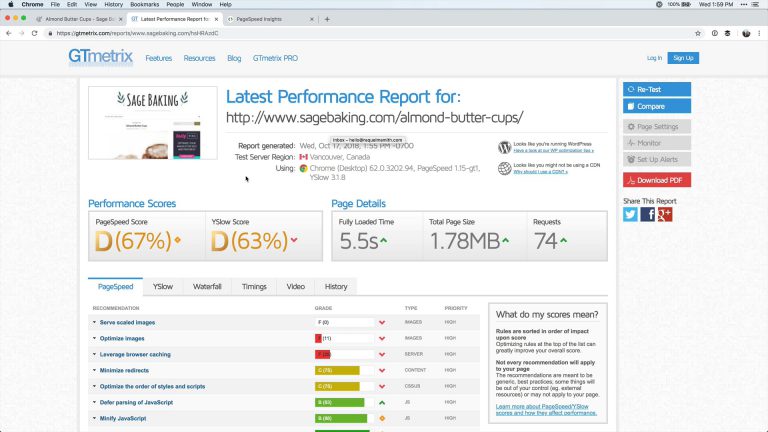
Task: Close the PageSpeed Insights tab
Action: pyautogui.click(x=312, y=19)
